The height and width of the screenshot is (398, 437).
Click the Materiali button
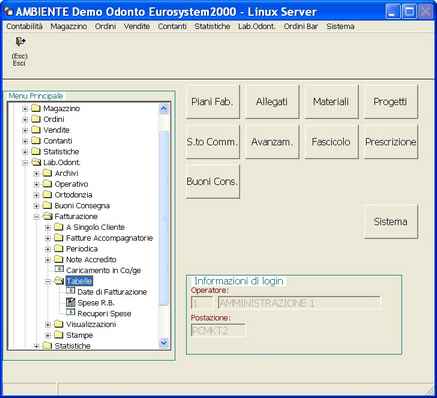point(331,101)
